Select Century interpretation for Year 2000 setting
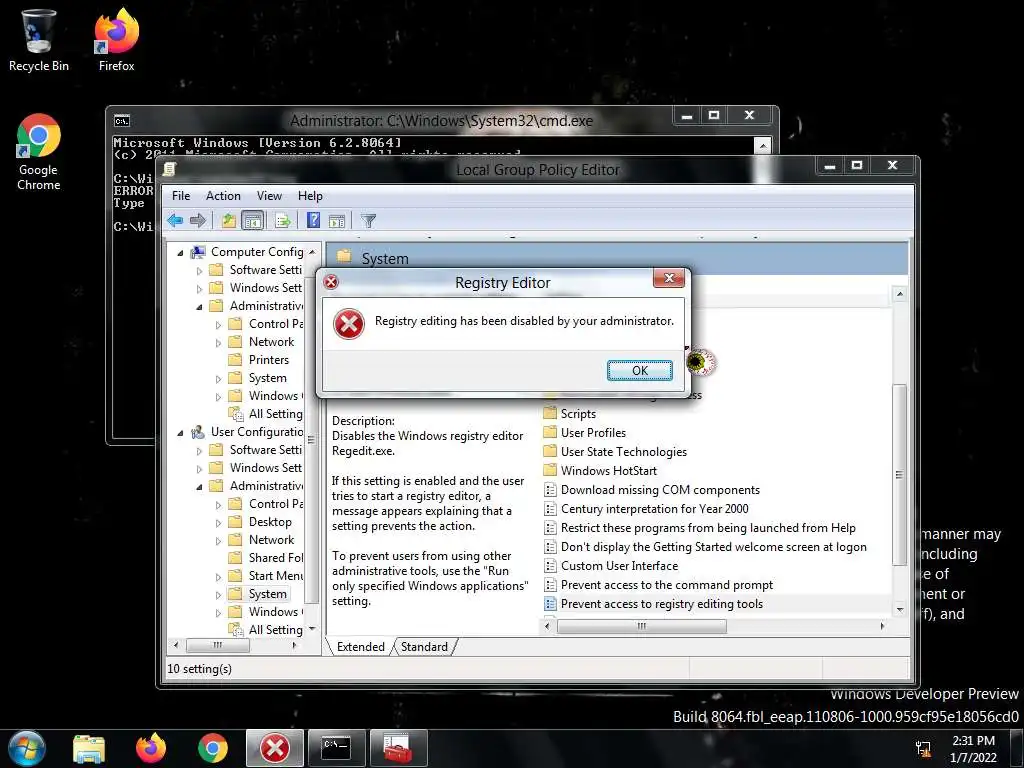1024x768 pixels. [654, 509]
